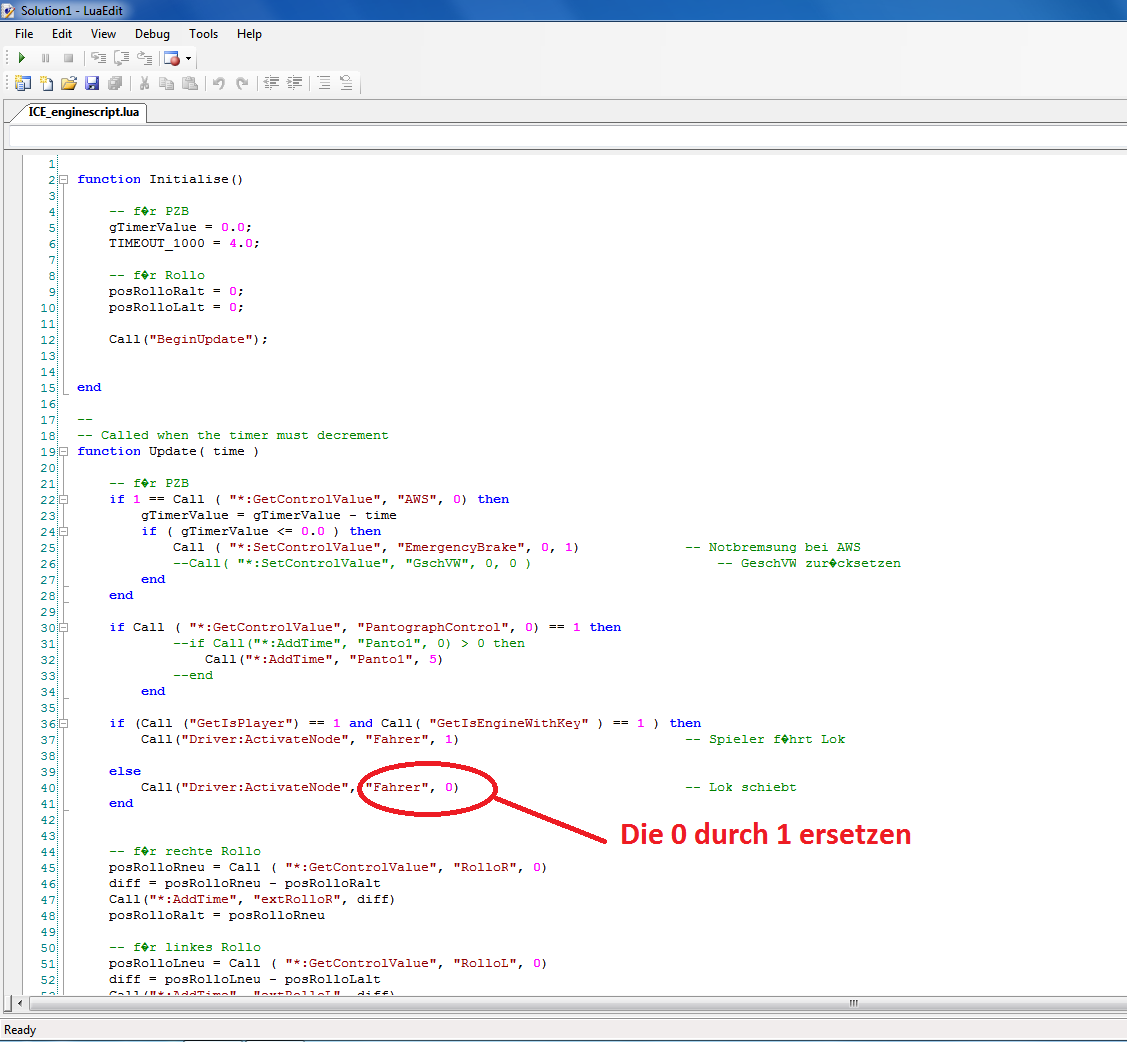Select the ICE_enginescript.lua tab

click(x=84, y=112)
